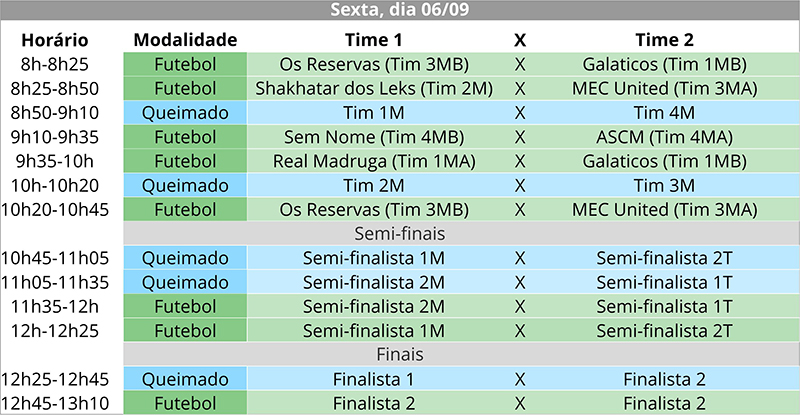Click the Modalidade column header
The height and width of the screenshot is (415, 800).
(185, 40)
